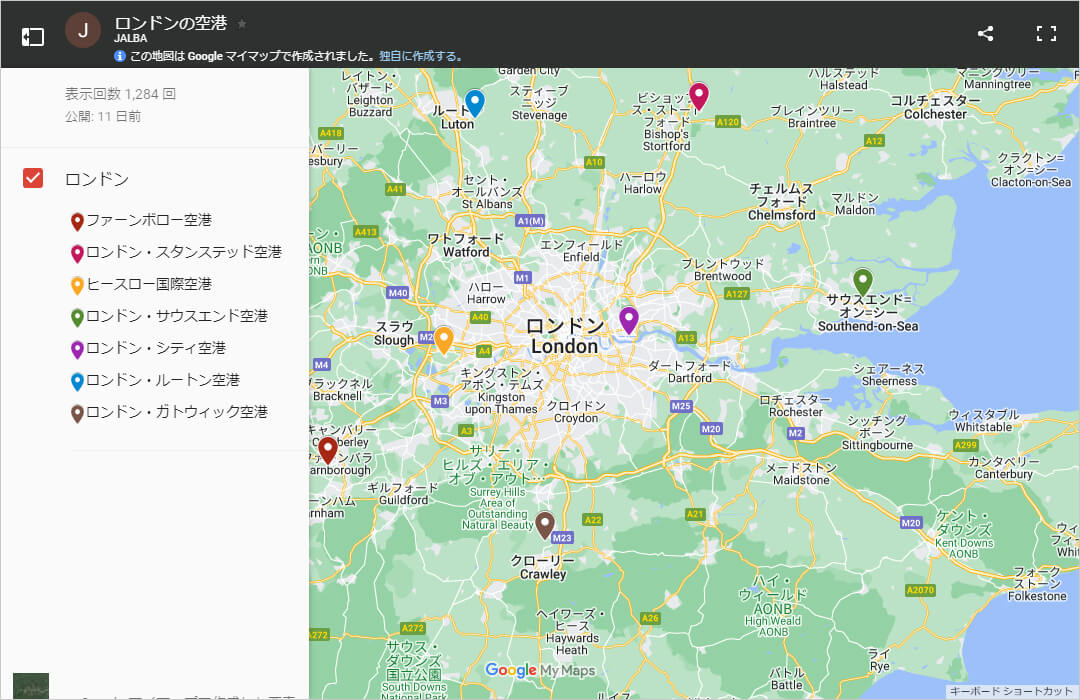Choose ロンドン・シティ空港 in the layer list

[156, 348]
